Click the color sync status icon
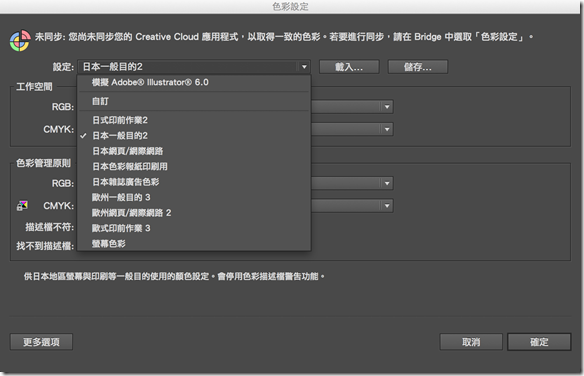584x376 pixels. (x=20, y=41)
